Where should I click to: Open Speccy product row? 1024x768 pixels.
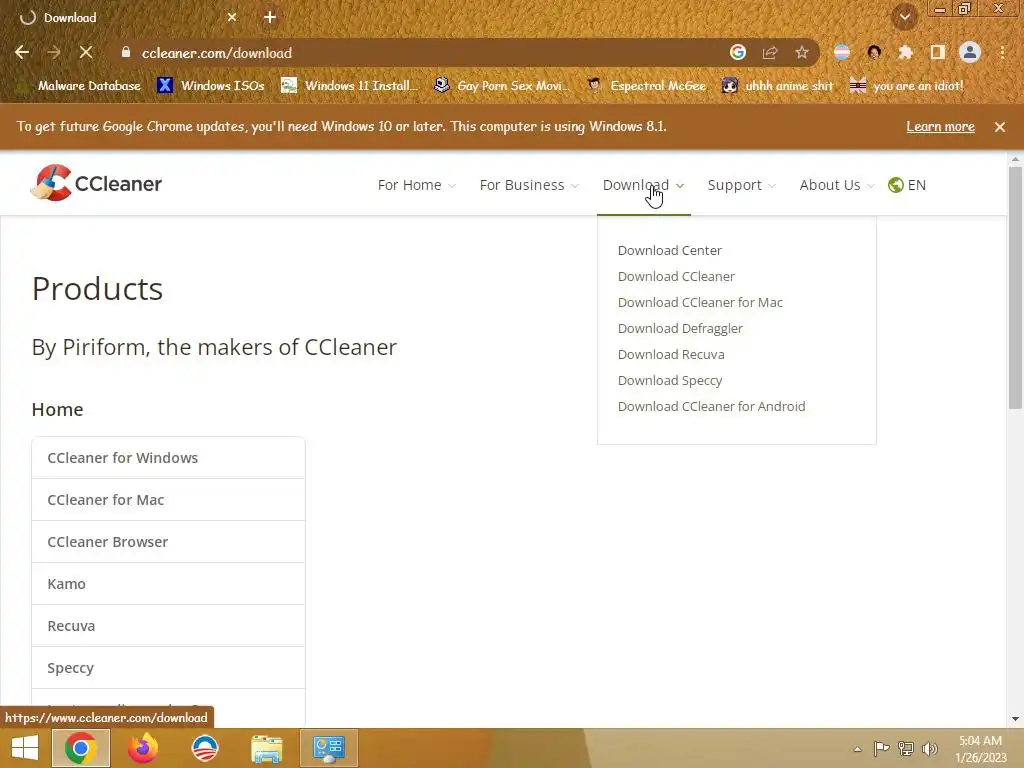[168, 668]
